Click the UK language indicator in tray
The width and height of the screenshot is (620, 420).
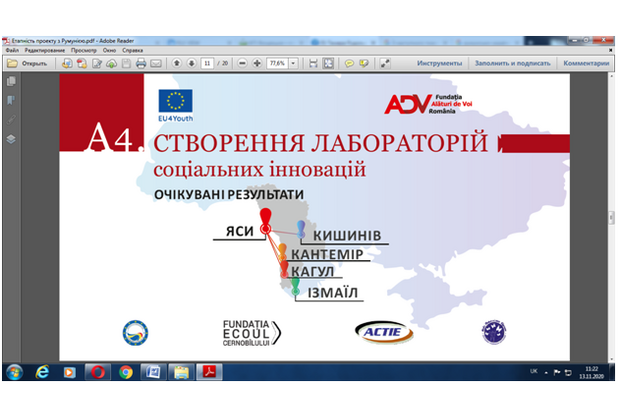(x=534, y=371)
